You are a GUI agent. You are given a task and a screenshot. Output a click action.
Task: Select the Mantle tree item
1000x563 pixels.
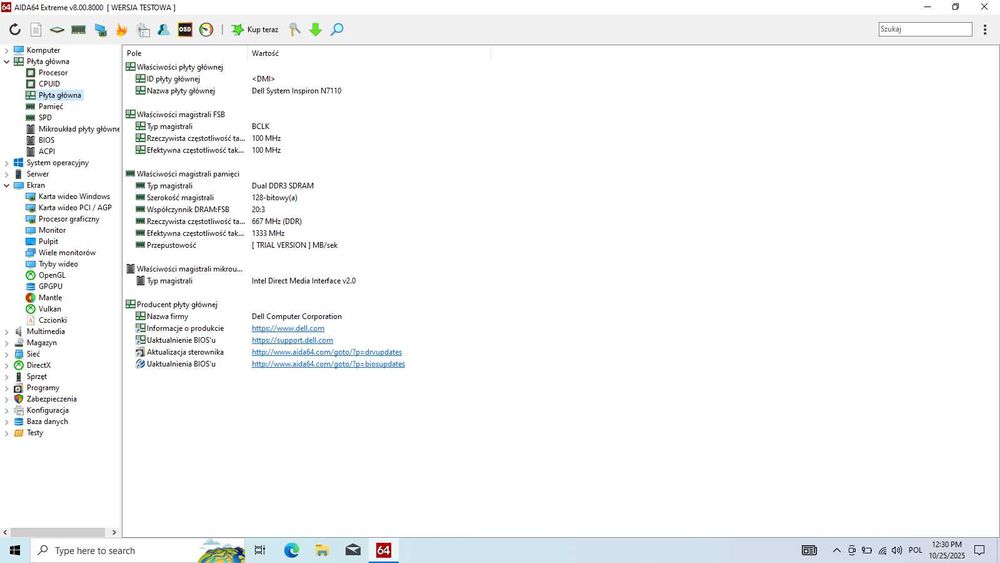pyautogui.click(x=50, y=298)
